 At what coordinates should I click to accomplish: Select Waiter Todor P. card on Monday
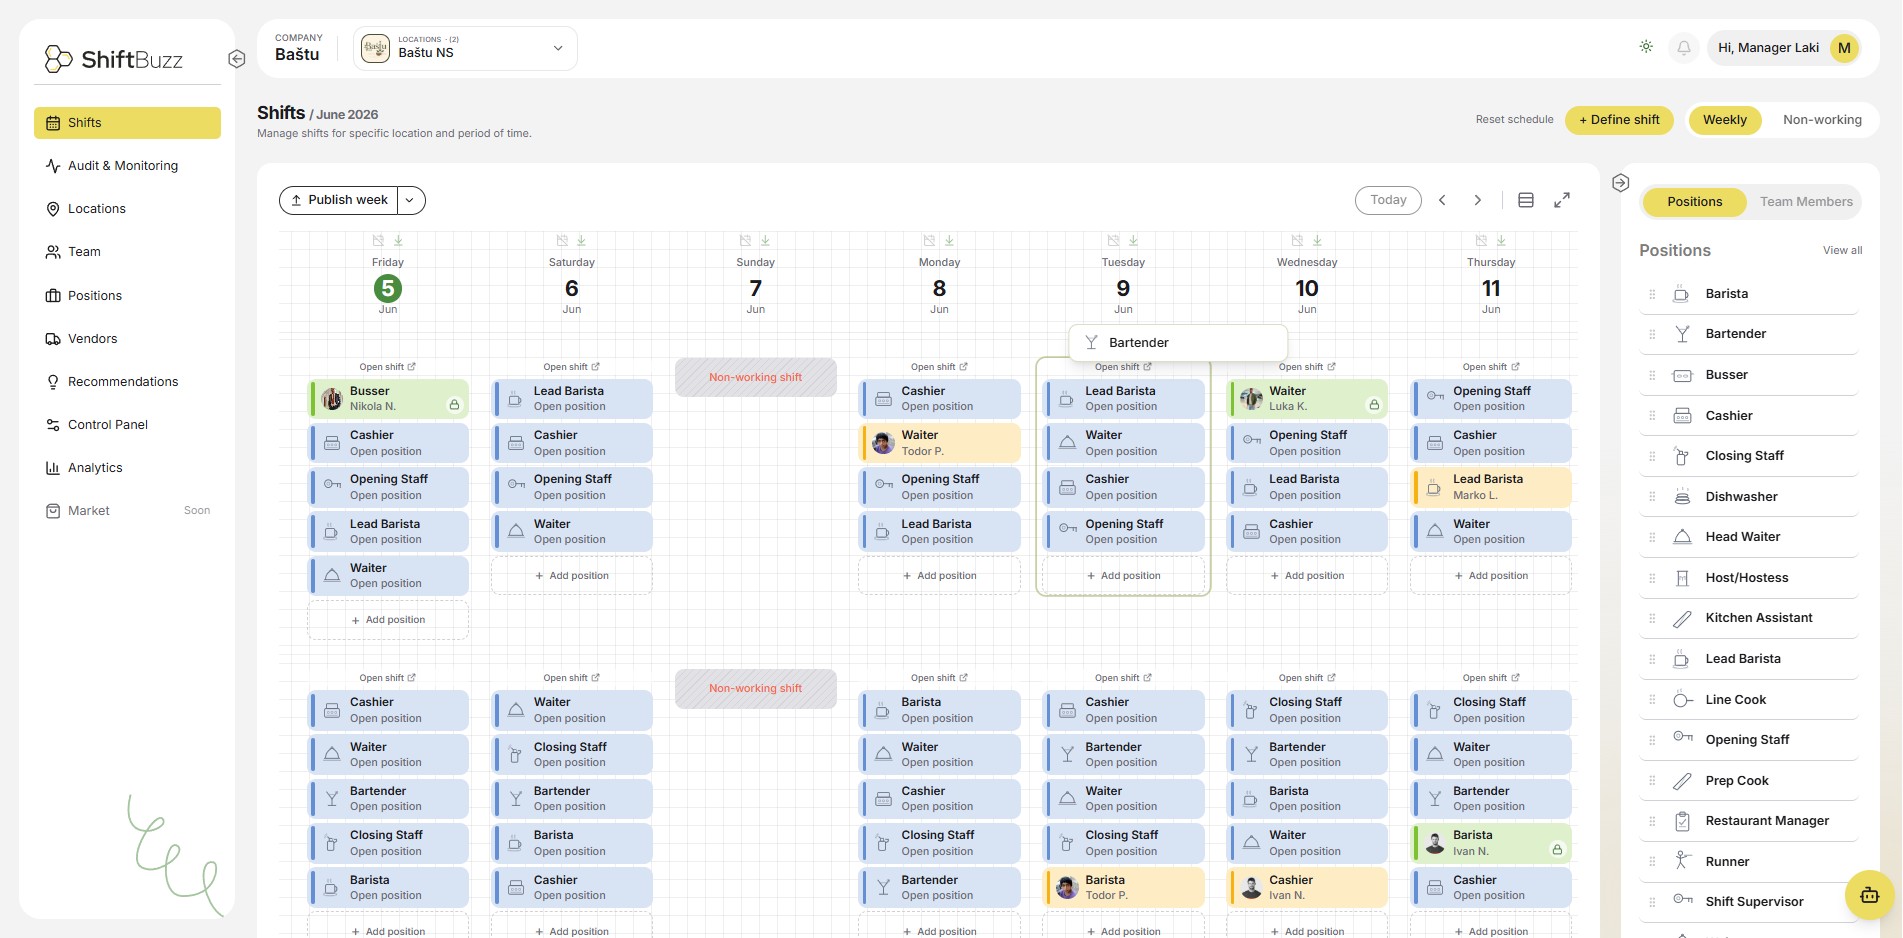click(940, 443)
